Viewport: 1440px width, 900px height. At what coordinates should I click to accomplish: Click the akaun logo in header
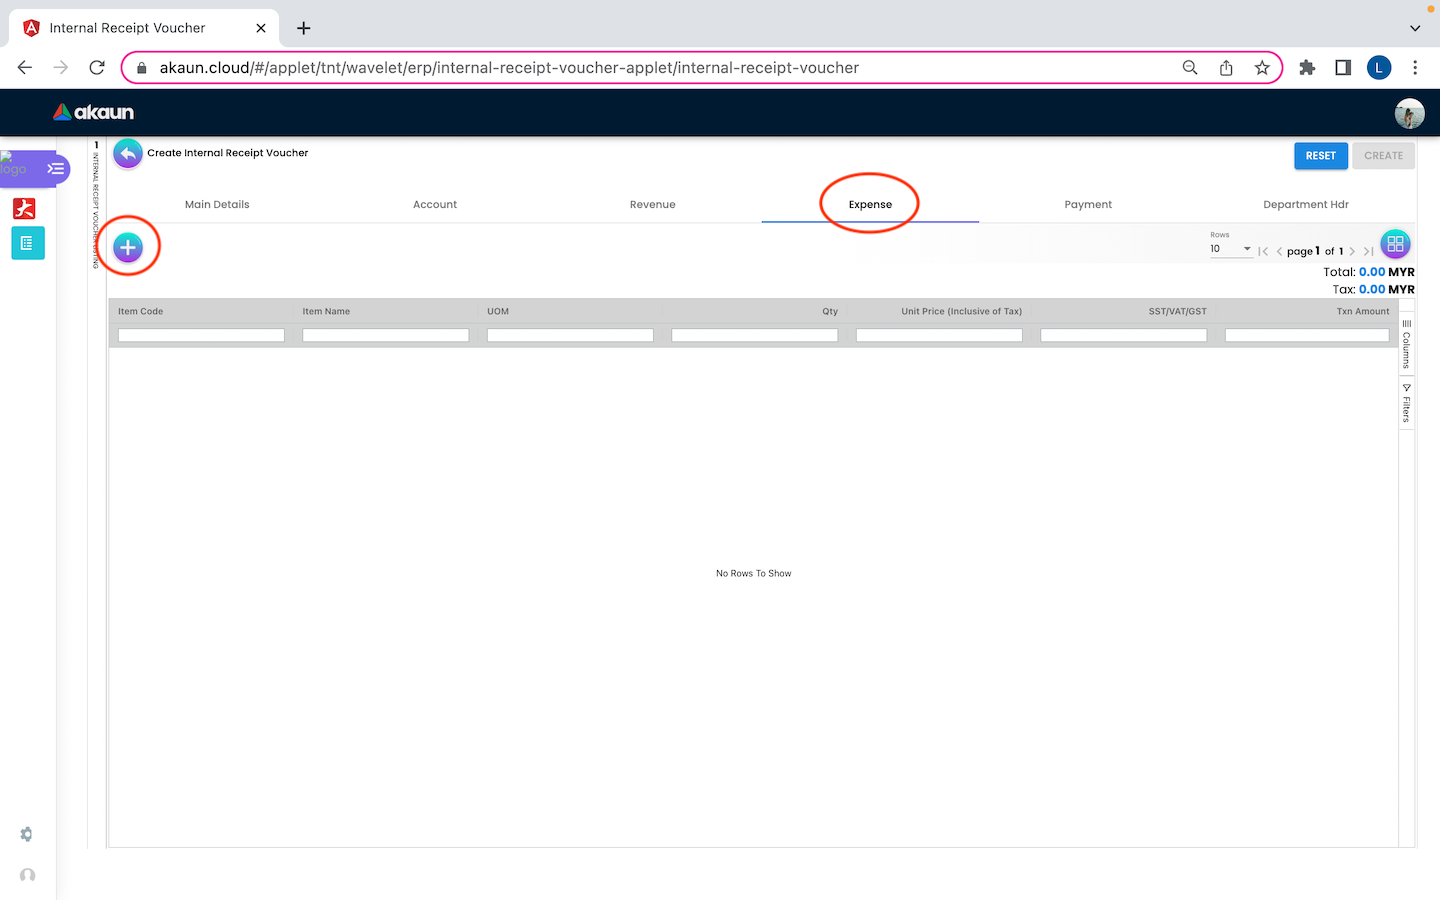93,112
